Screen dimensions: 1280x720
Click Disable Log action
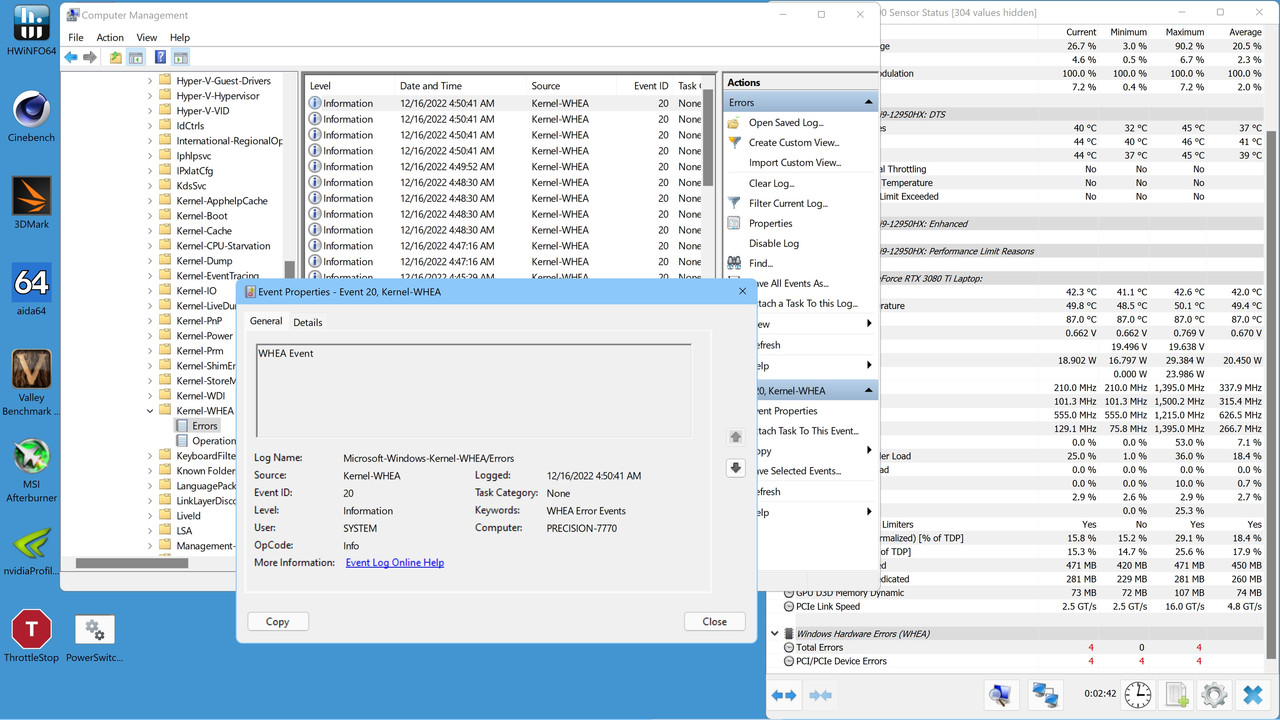click(774, 244)
